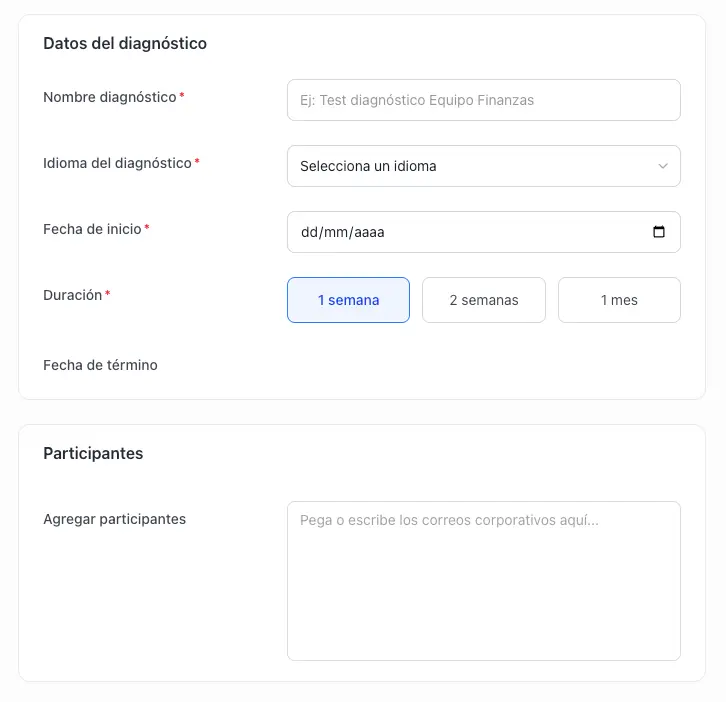Click the participants email textarea

(484, 581)
